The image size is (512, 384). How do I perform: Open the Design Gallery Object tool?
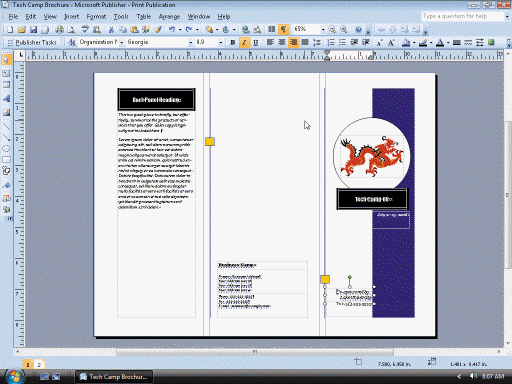coord(6,198)
